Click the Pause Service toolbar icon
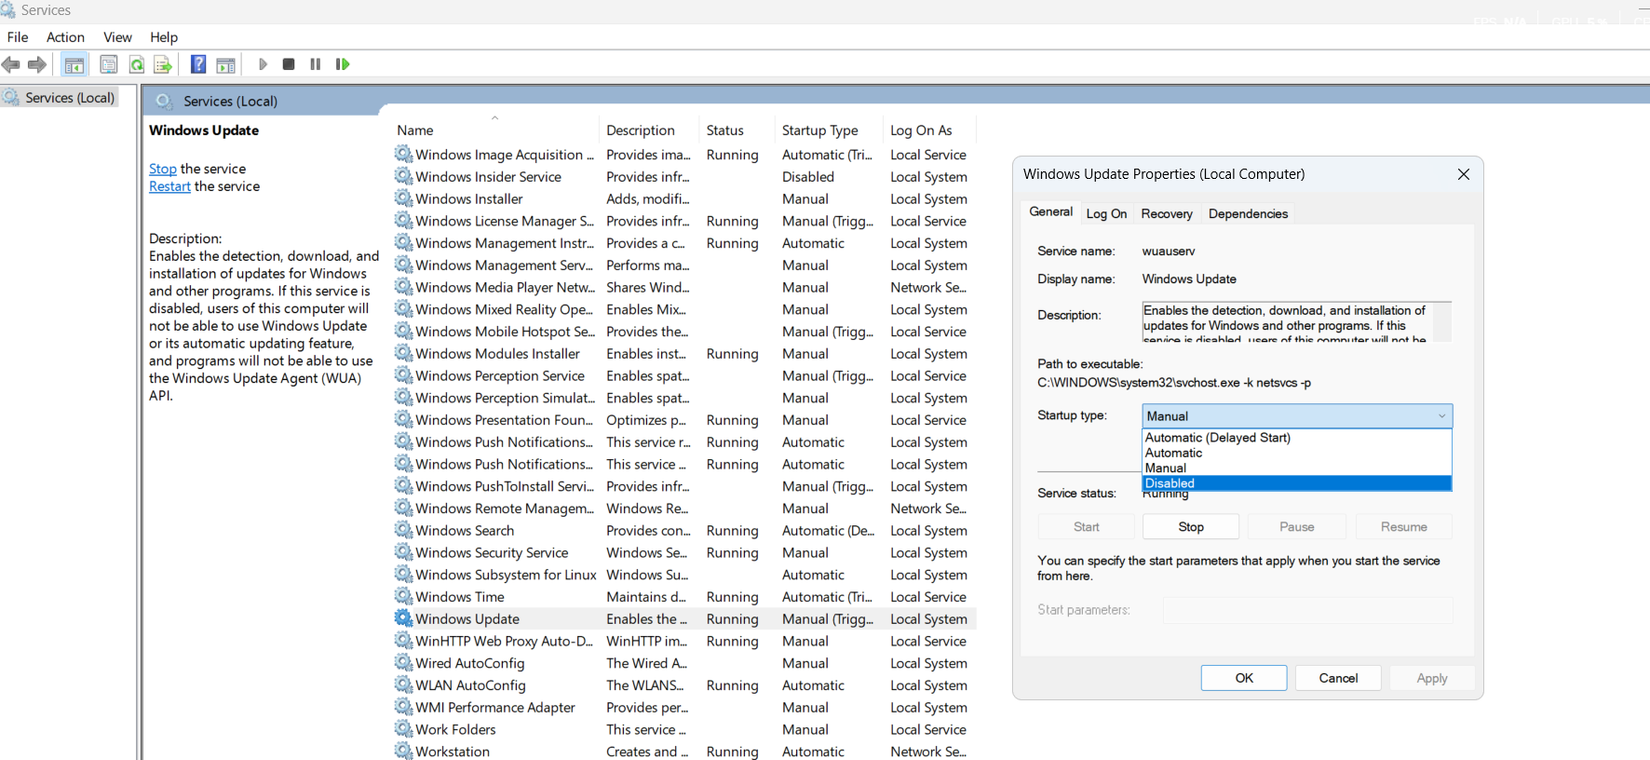This screenshot has width=1650, height=760. coord(315,64)
